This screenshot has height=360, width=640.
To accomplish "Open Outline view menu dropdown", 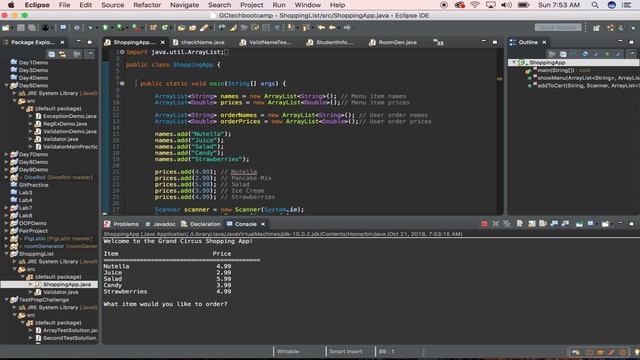I will [x=632, y=54].
